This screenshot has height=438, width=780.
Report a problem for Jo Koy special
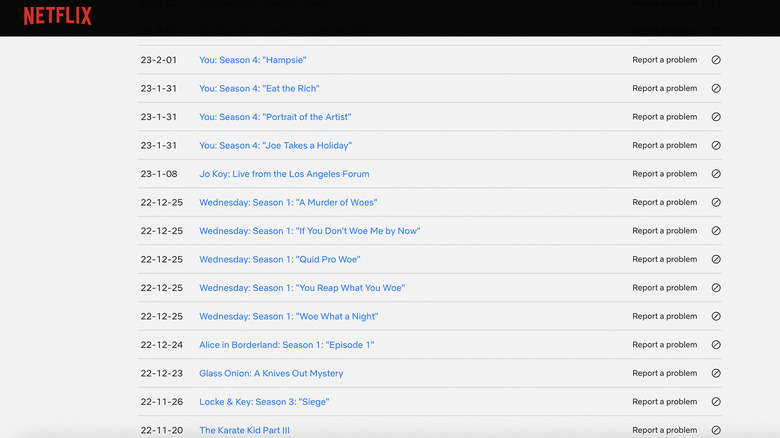tap(665, 174)
